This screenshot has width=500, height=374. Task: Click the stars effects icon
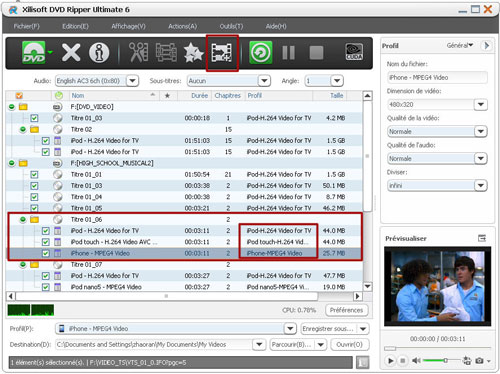(x=193, y=53)
